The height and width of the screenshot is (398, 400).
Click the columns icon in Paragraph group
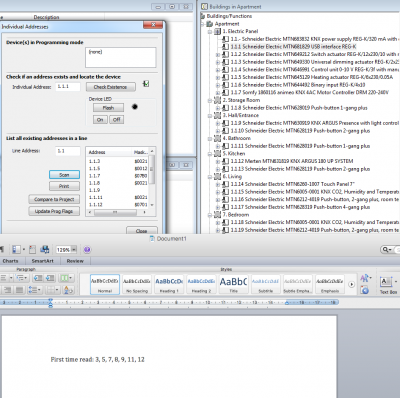[x=66, y=278]
